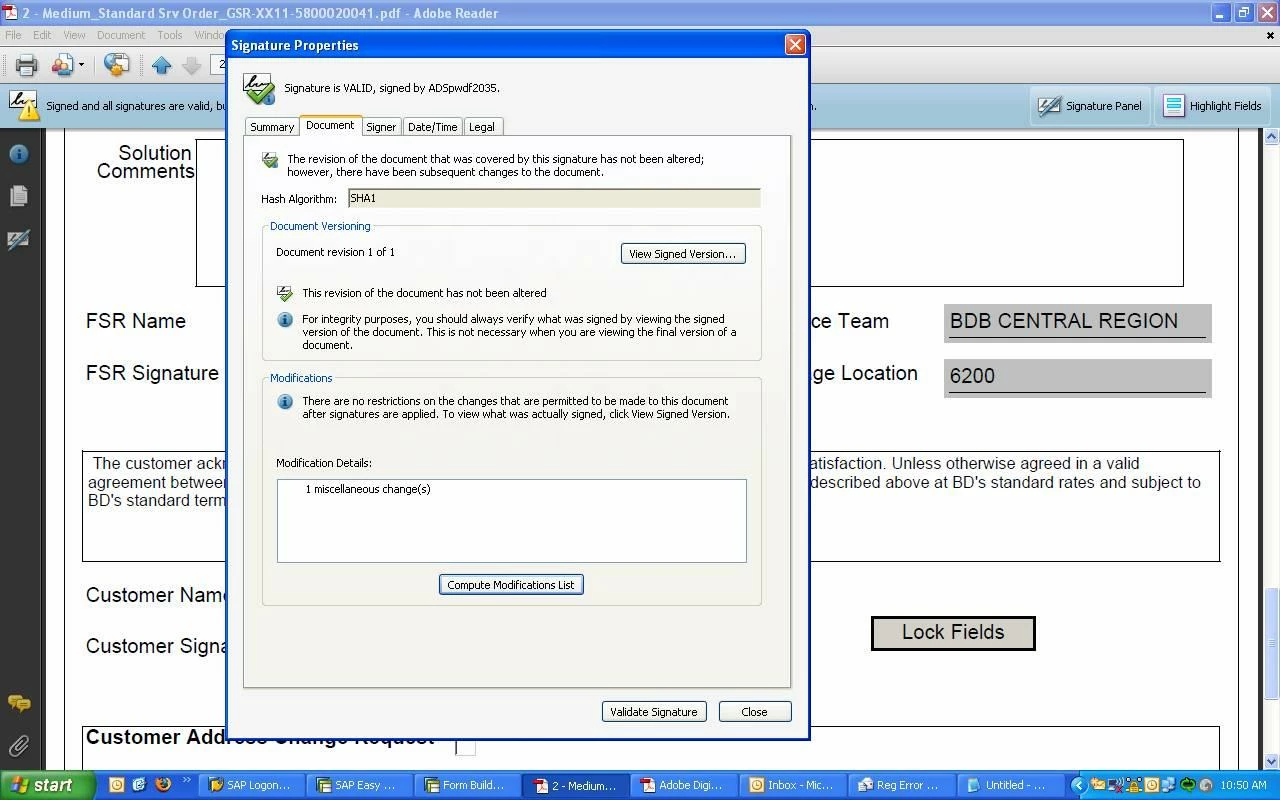Tick the Customer Address Change Request checkbox
The height and width of the screenshot is (800, 1280).
point(465,745)
